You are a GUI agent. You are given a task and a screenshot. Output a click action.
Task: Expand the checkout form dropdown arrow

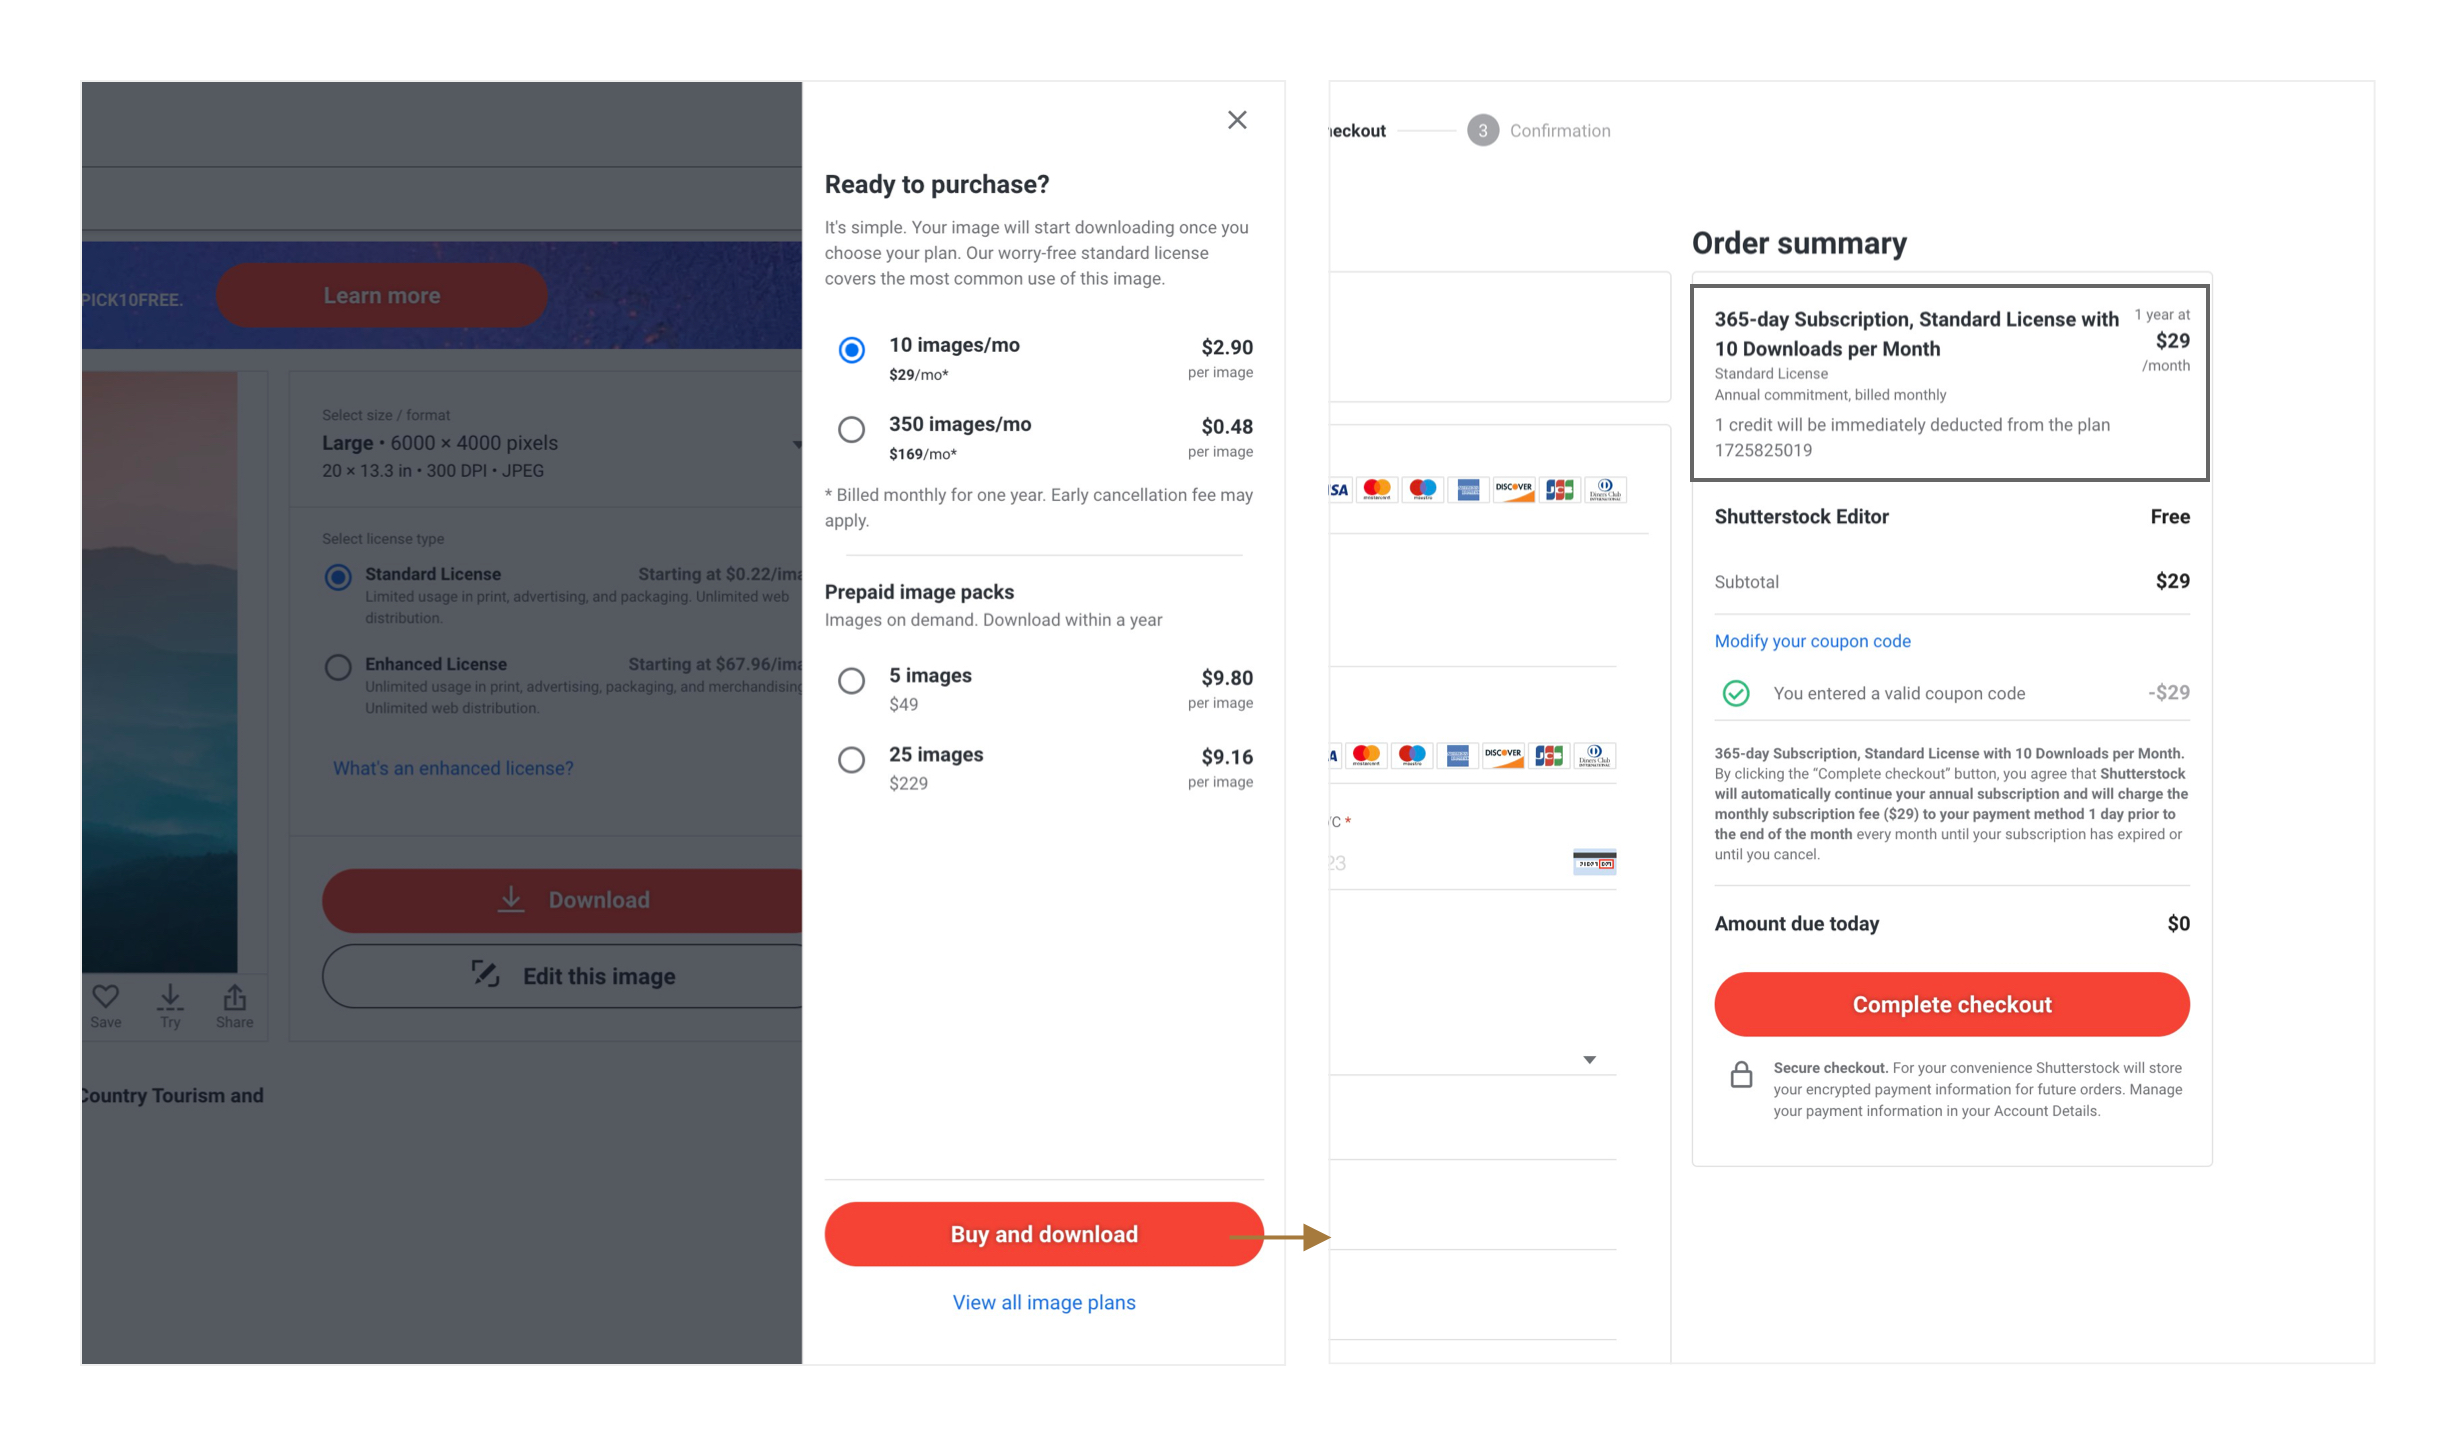1589,1060
